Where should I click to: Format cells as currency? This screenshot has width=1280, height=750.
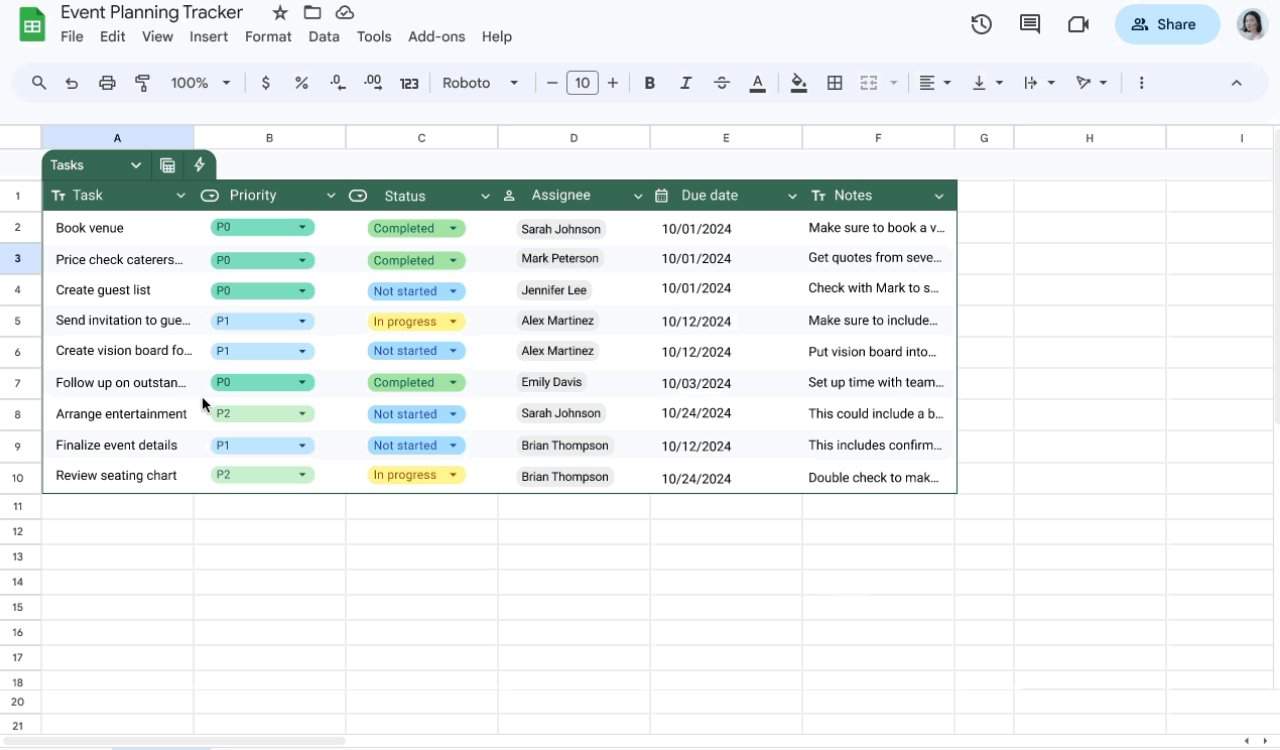pos(265,83)
